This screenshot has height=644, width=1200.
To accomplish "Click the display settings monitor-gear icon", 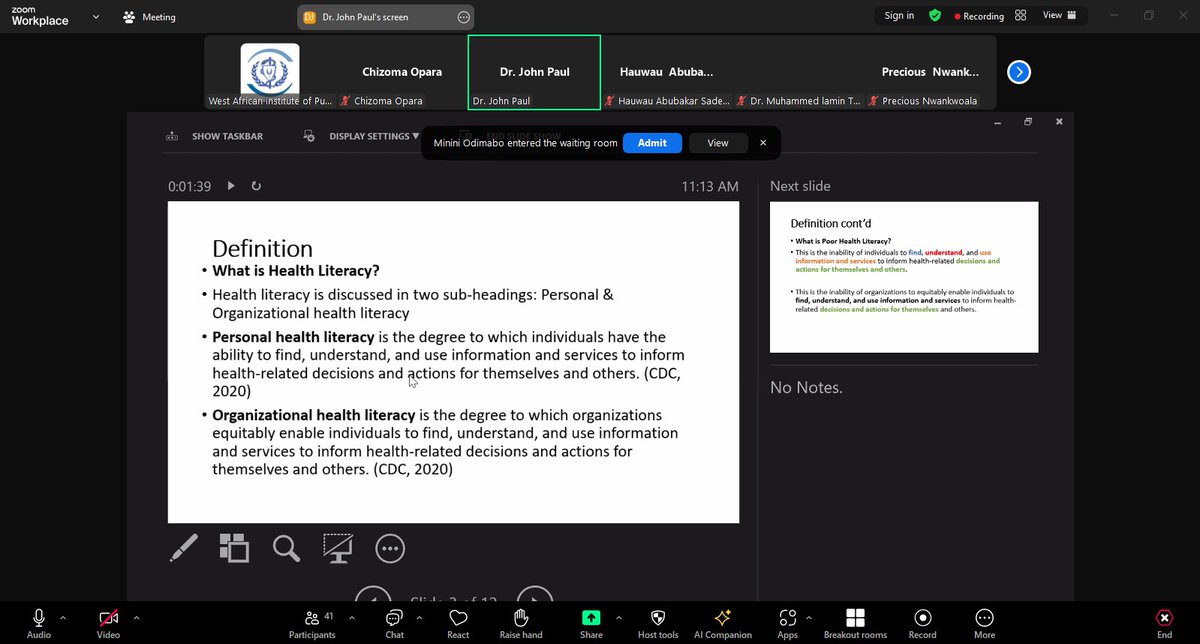I will pyautogui.click(x=309, y=136).
